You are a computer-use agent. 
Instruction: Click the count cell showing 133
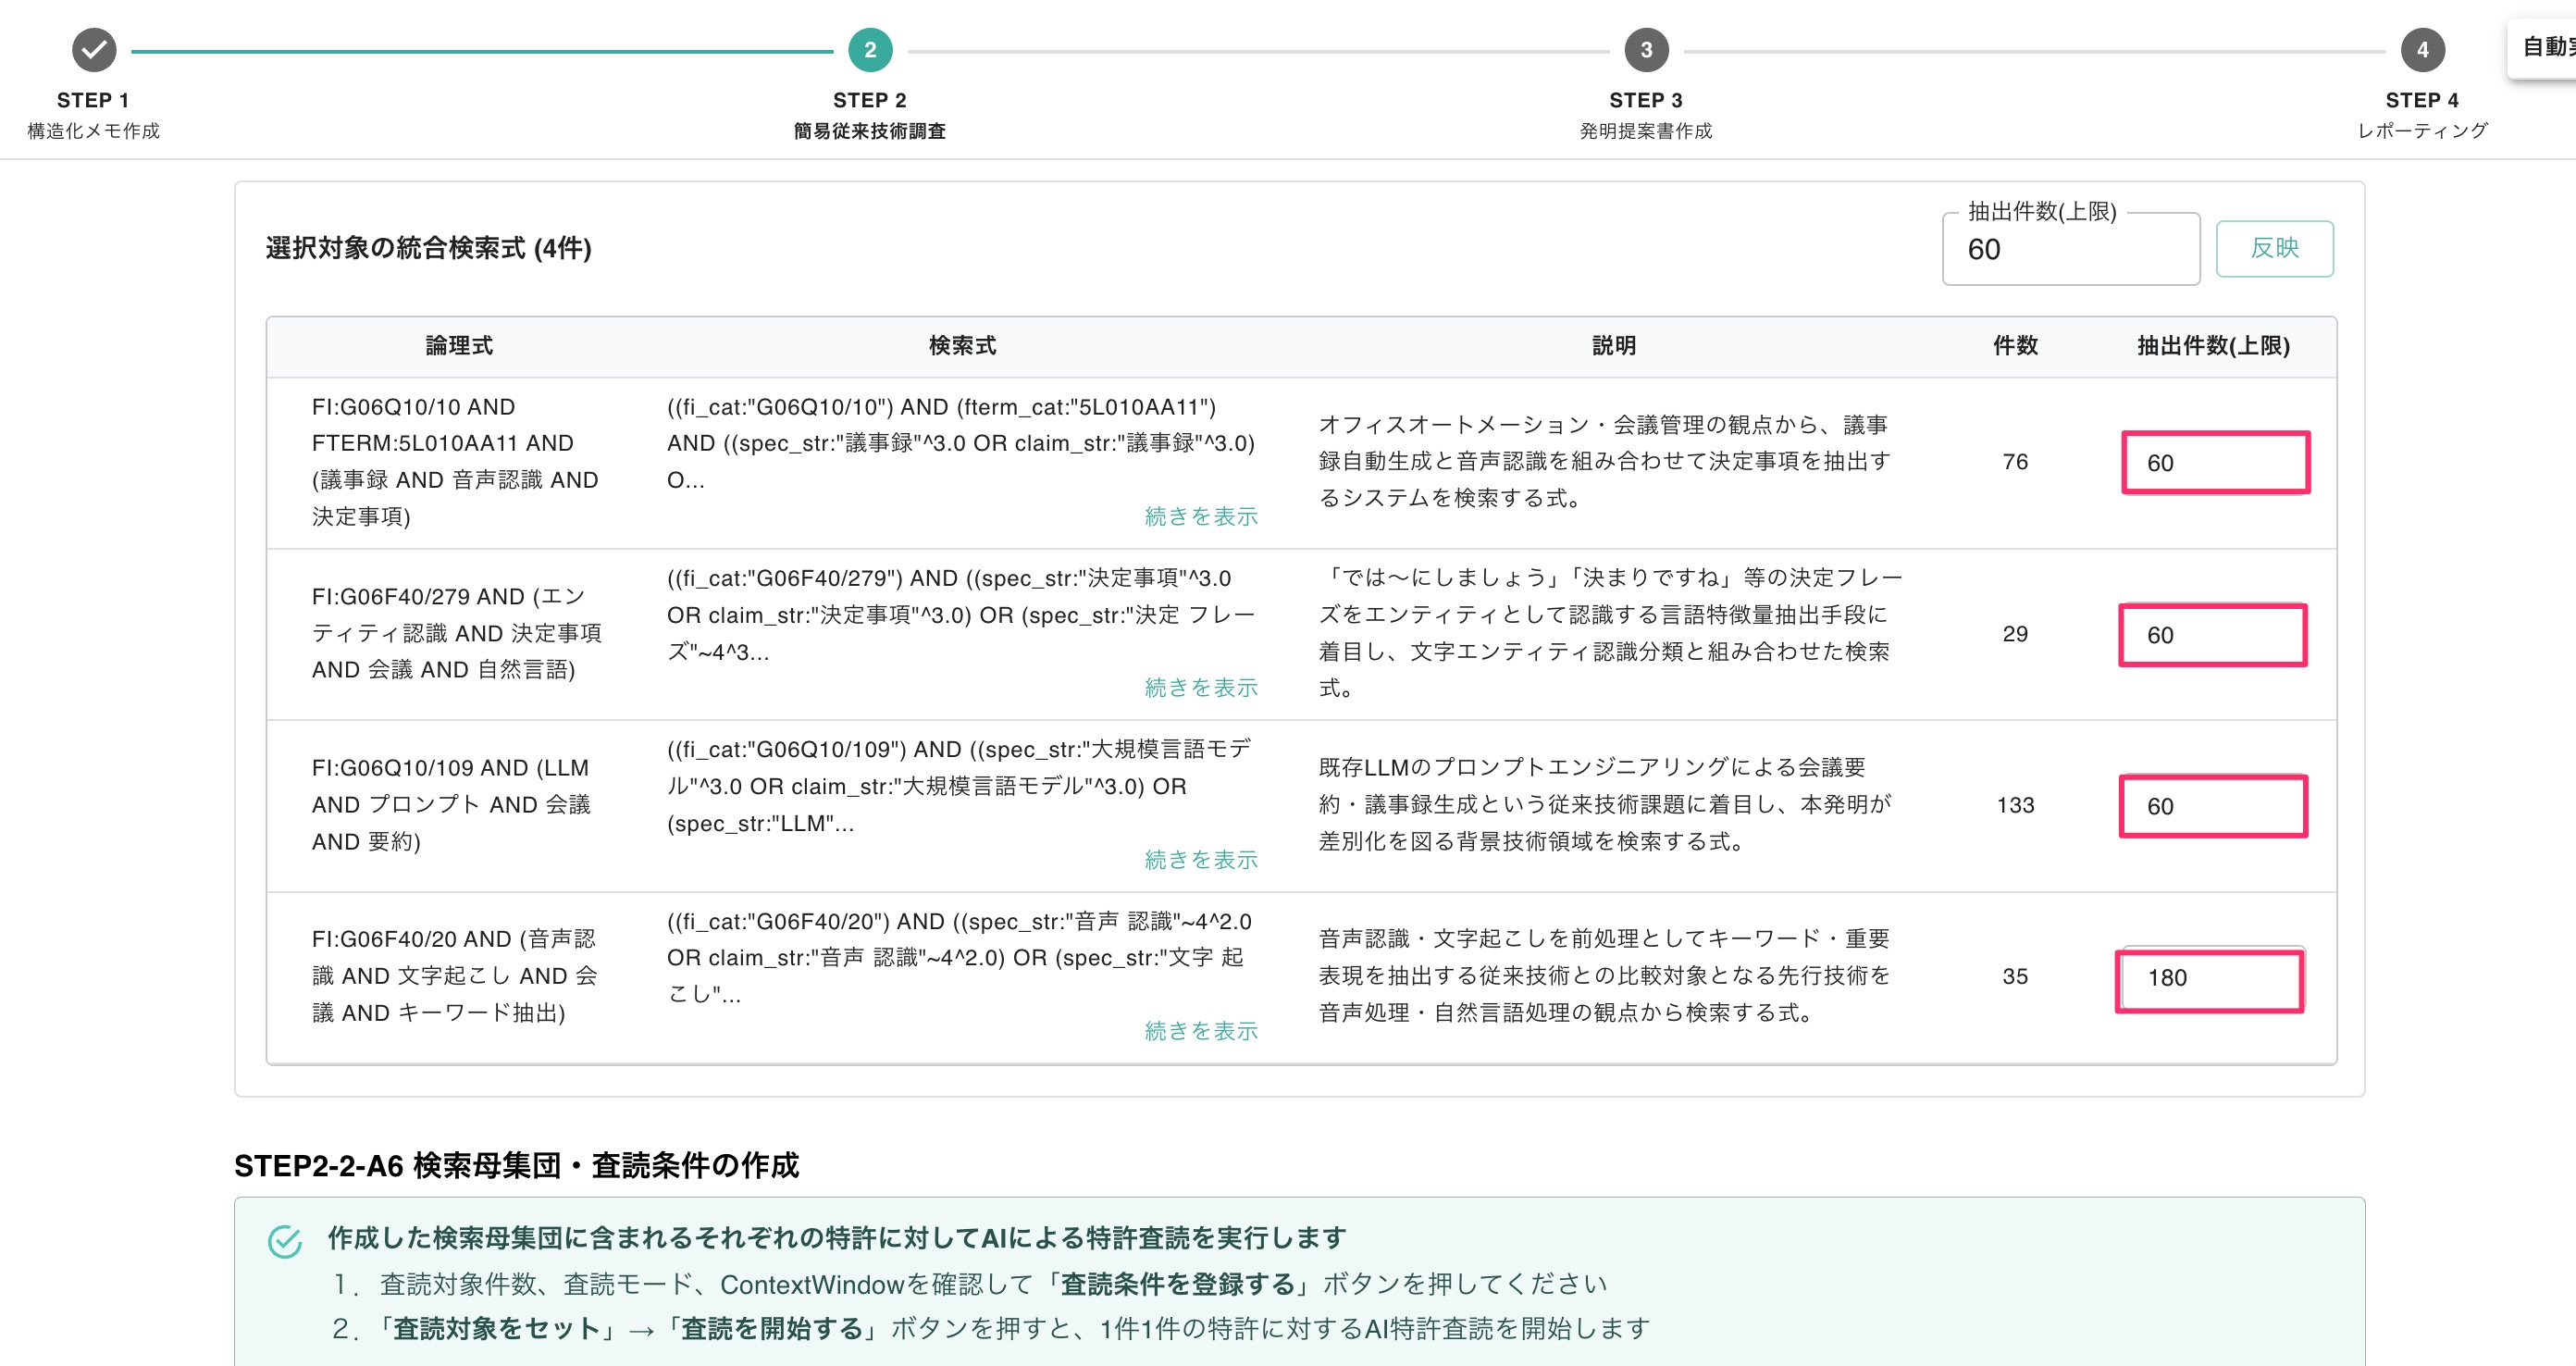pos(2015,805)
